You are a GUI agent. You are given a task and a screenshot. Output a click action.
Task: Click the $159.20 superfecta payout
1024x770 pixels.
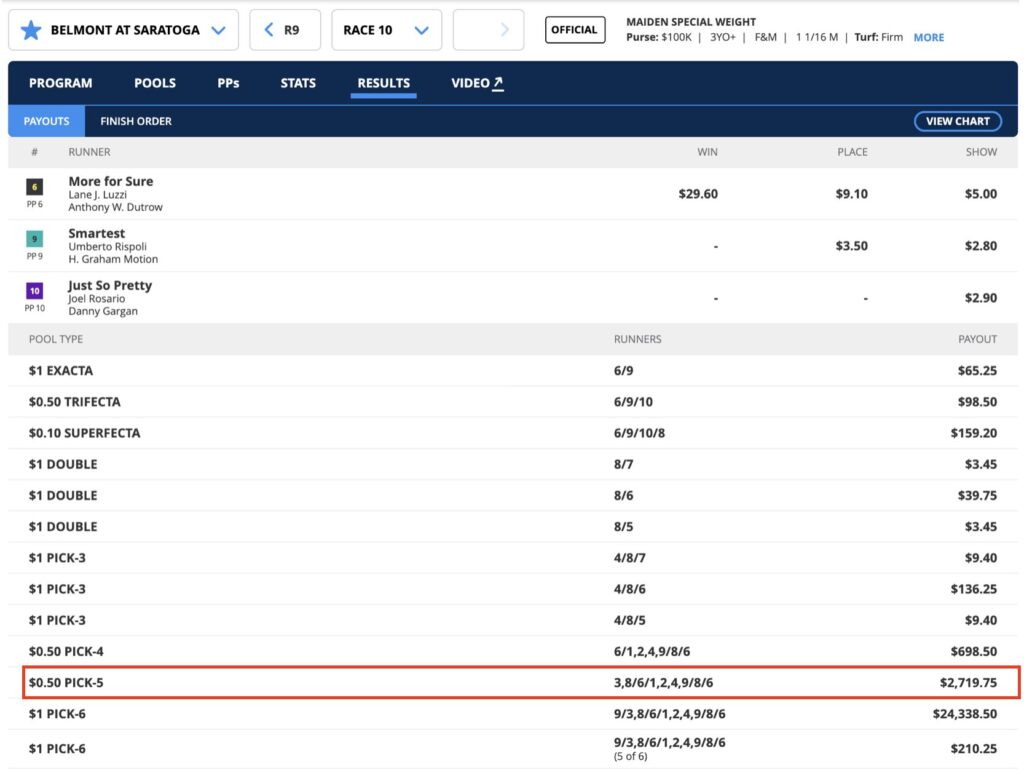click(x=974, y=433)
